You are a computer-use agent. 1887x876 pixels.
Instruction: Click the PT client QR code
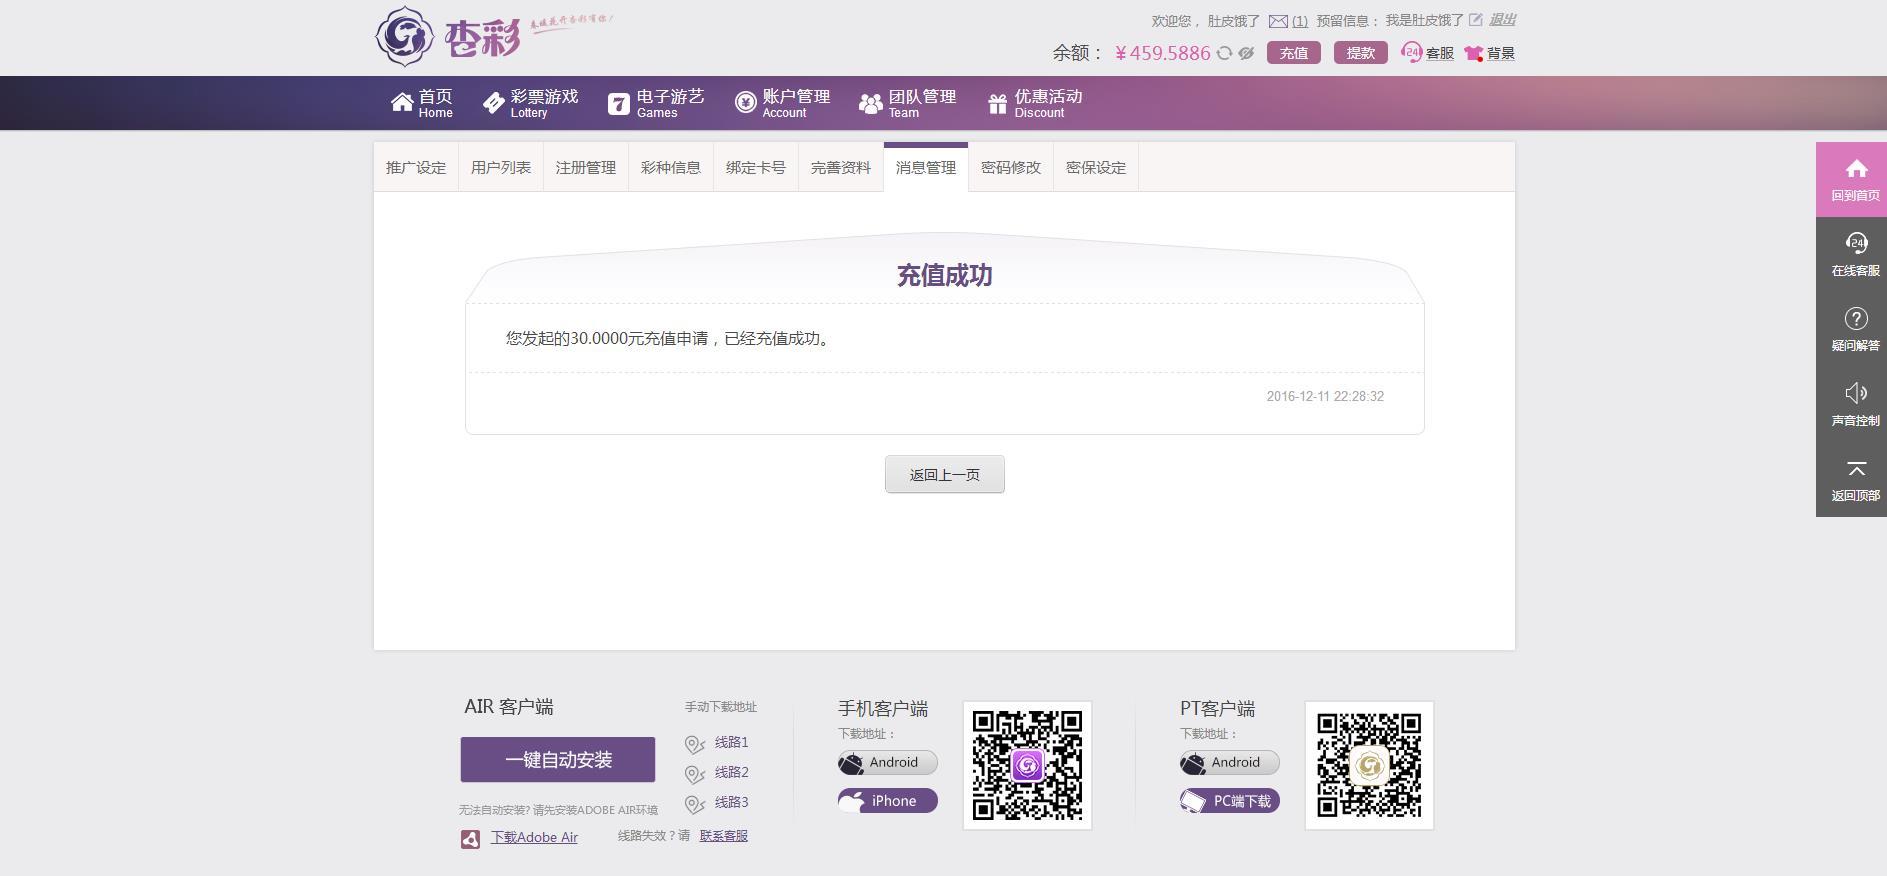click(x=1369, y=765)
